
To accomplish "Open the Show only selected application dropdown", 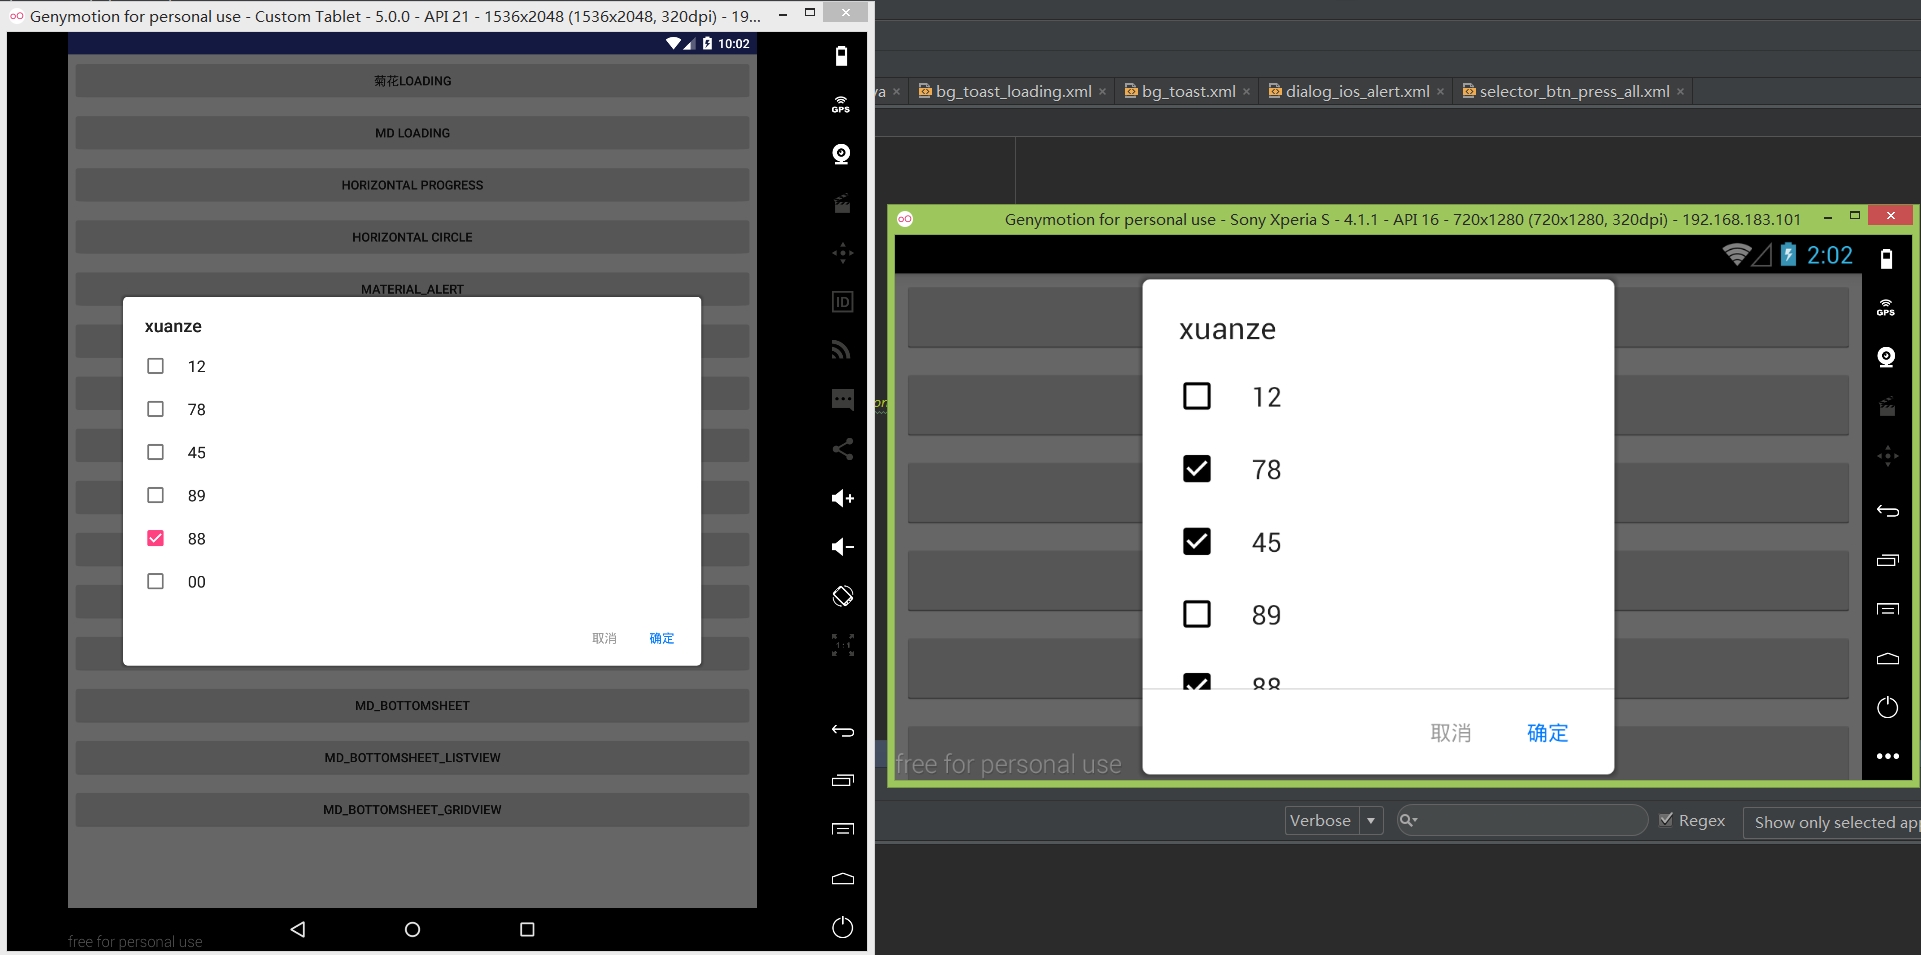I will pos(1831,822).
